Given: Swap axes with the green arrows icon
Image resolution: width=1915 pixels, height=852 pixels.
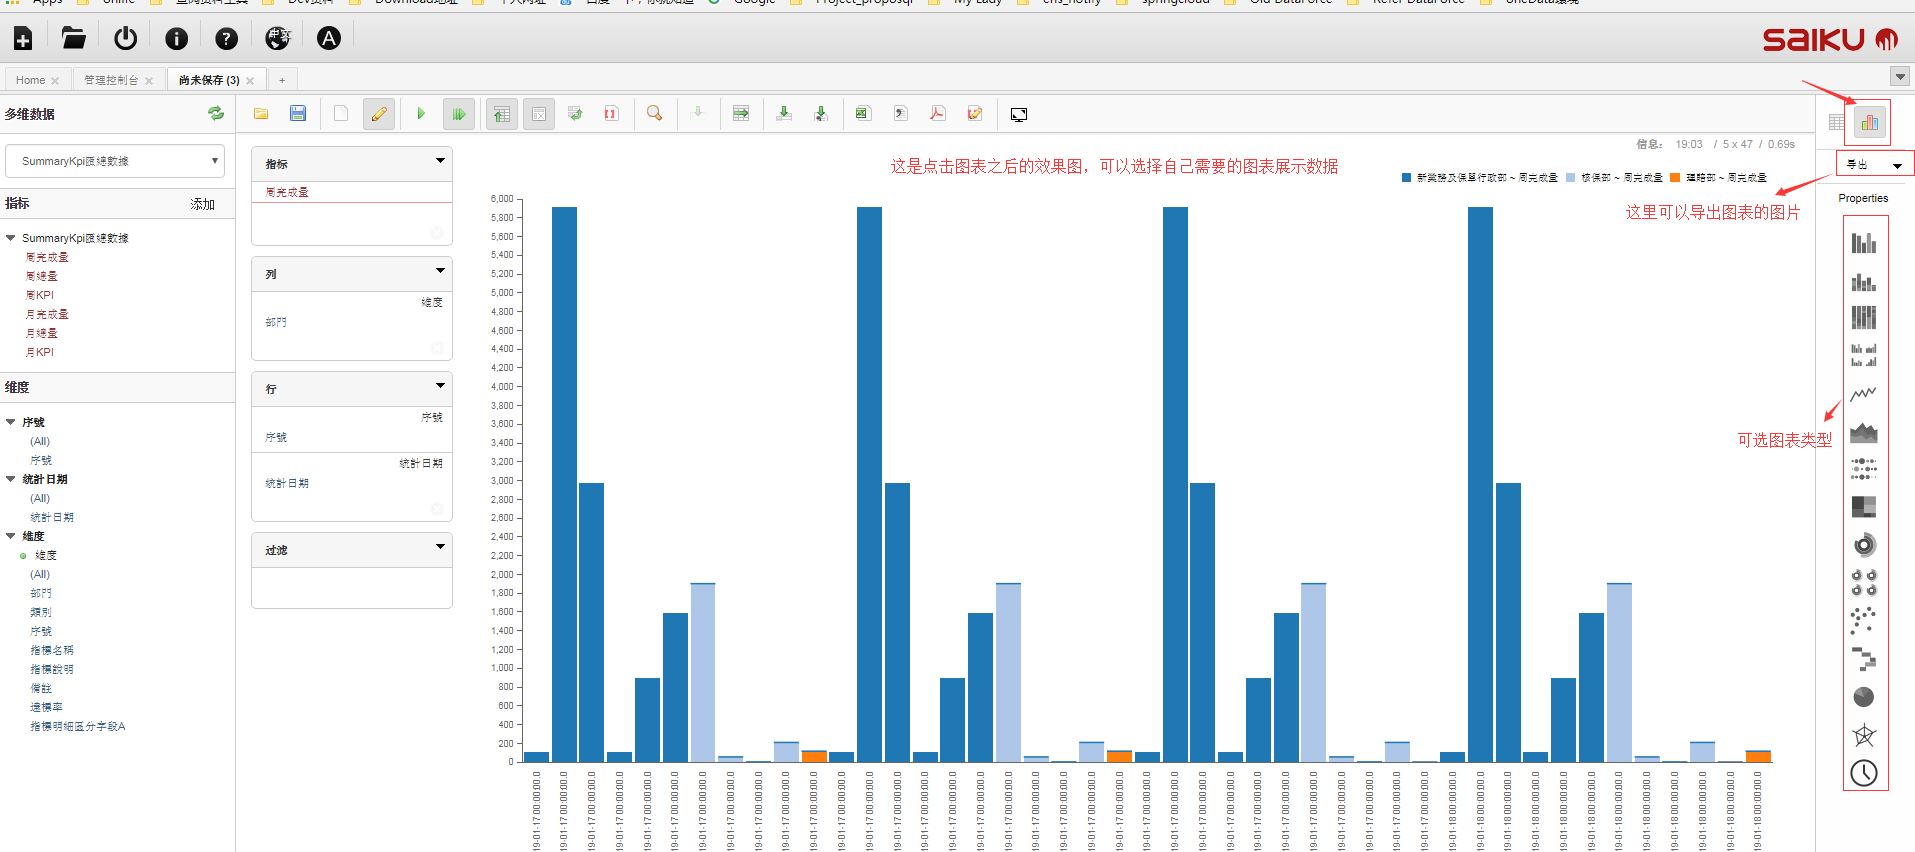Looking at the screenshot, I should (x=575, y=114).
